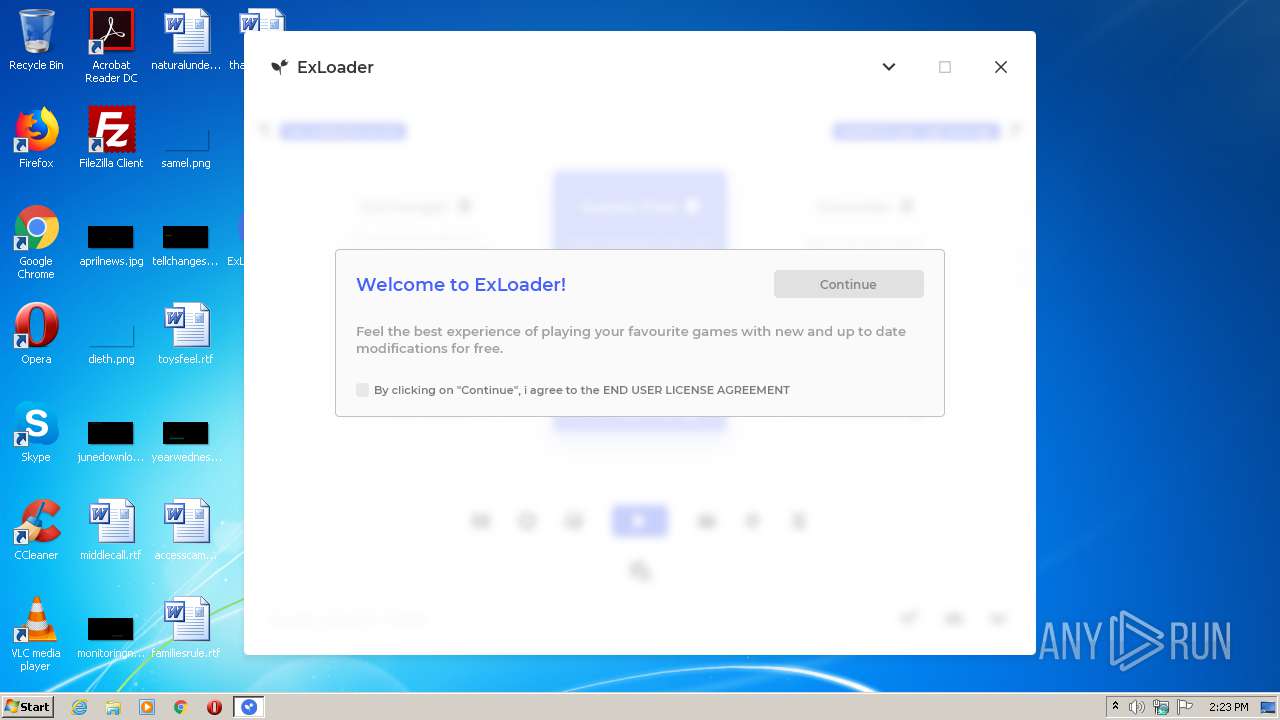Click the "Welcome to ExLoader!" heading
This screenshot has height=720, width=1280.
(x=461, y=284)
